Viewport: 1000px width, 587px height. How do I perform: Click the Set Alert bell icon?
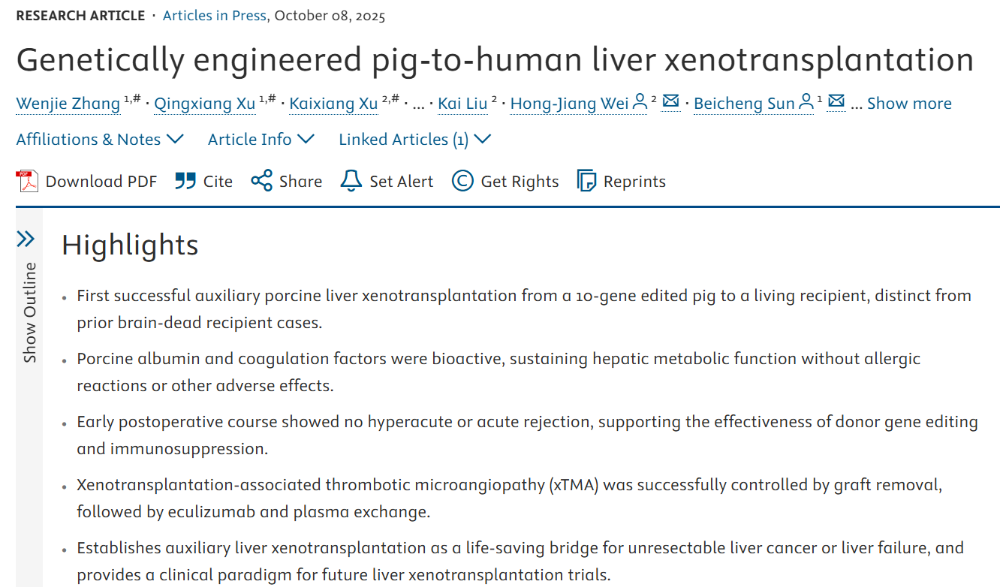point(350,181)
